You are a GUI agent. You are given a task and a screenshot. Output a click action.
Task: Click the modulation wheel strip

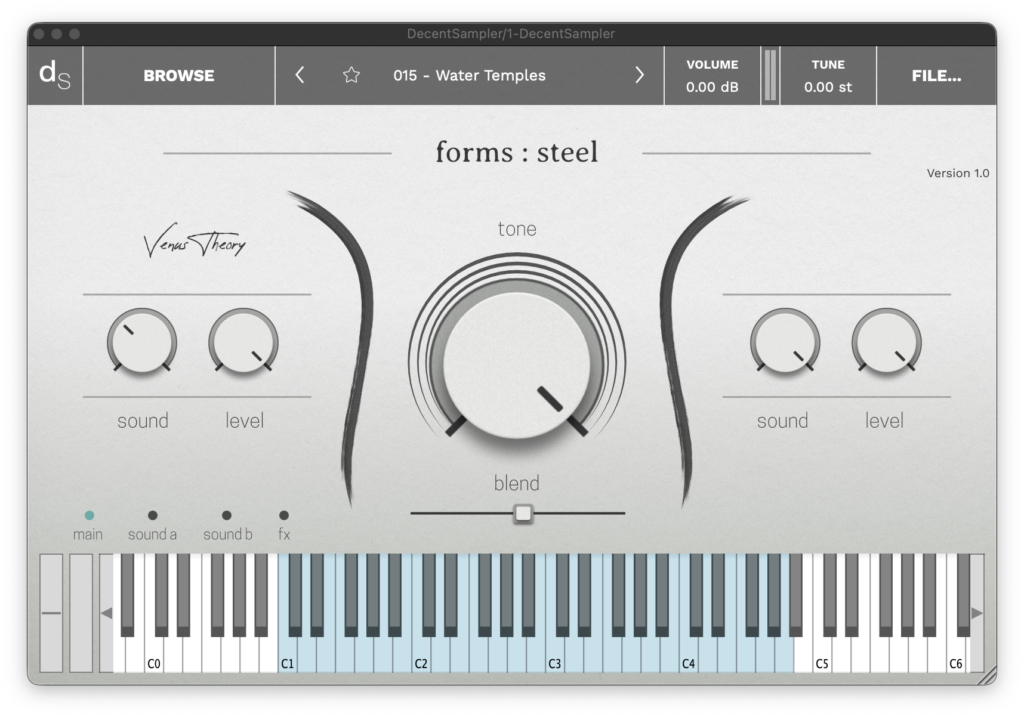81,613
